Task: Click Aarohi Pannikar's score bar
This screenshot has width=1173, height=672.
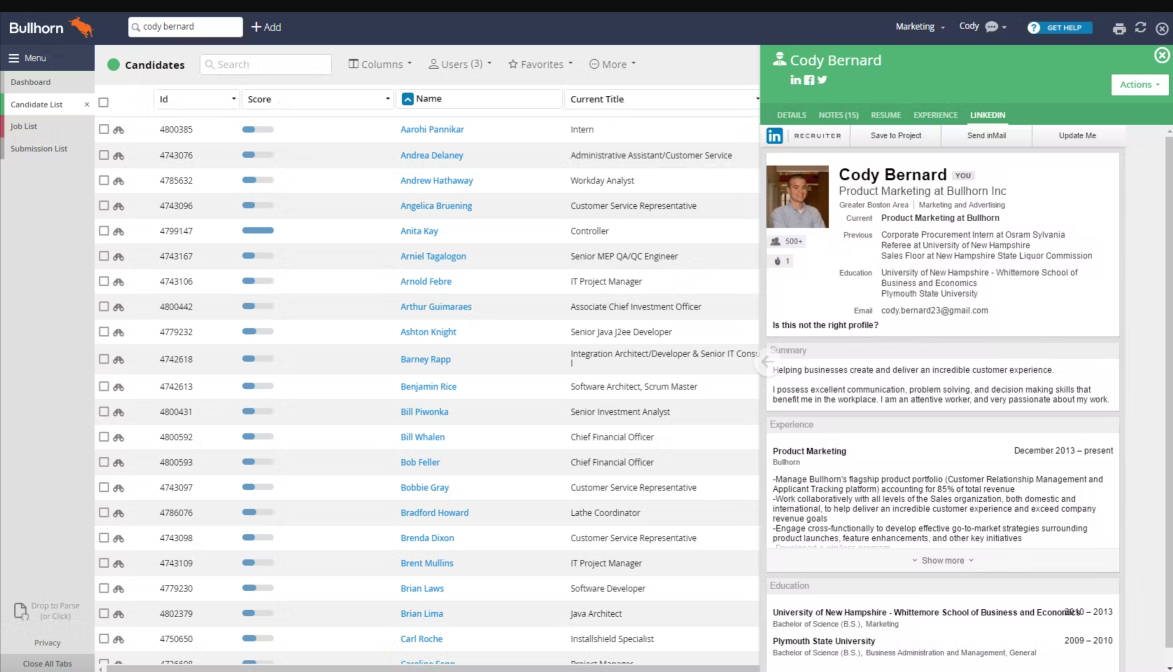Action: pos(258,129)
